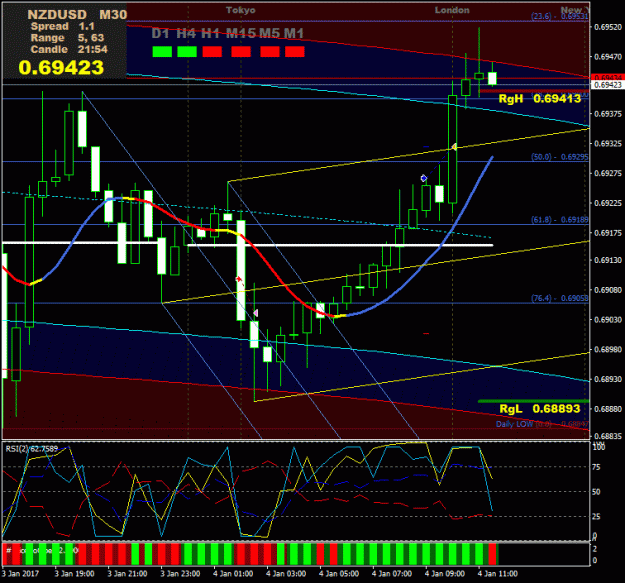Click the red 0.69424 price tag on axis
The image size is (625, 583).
click(607, 77)
